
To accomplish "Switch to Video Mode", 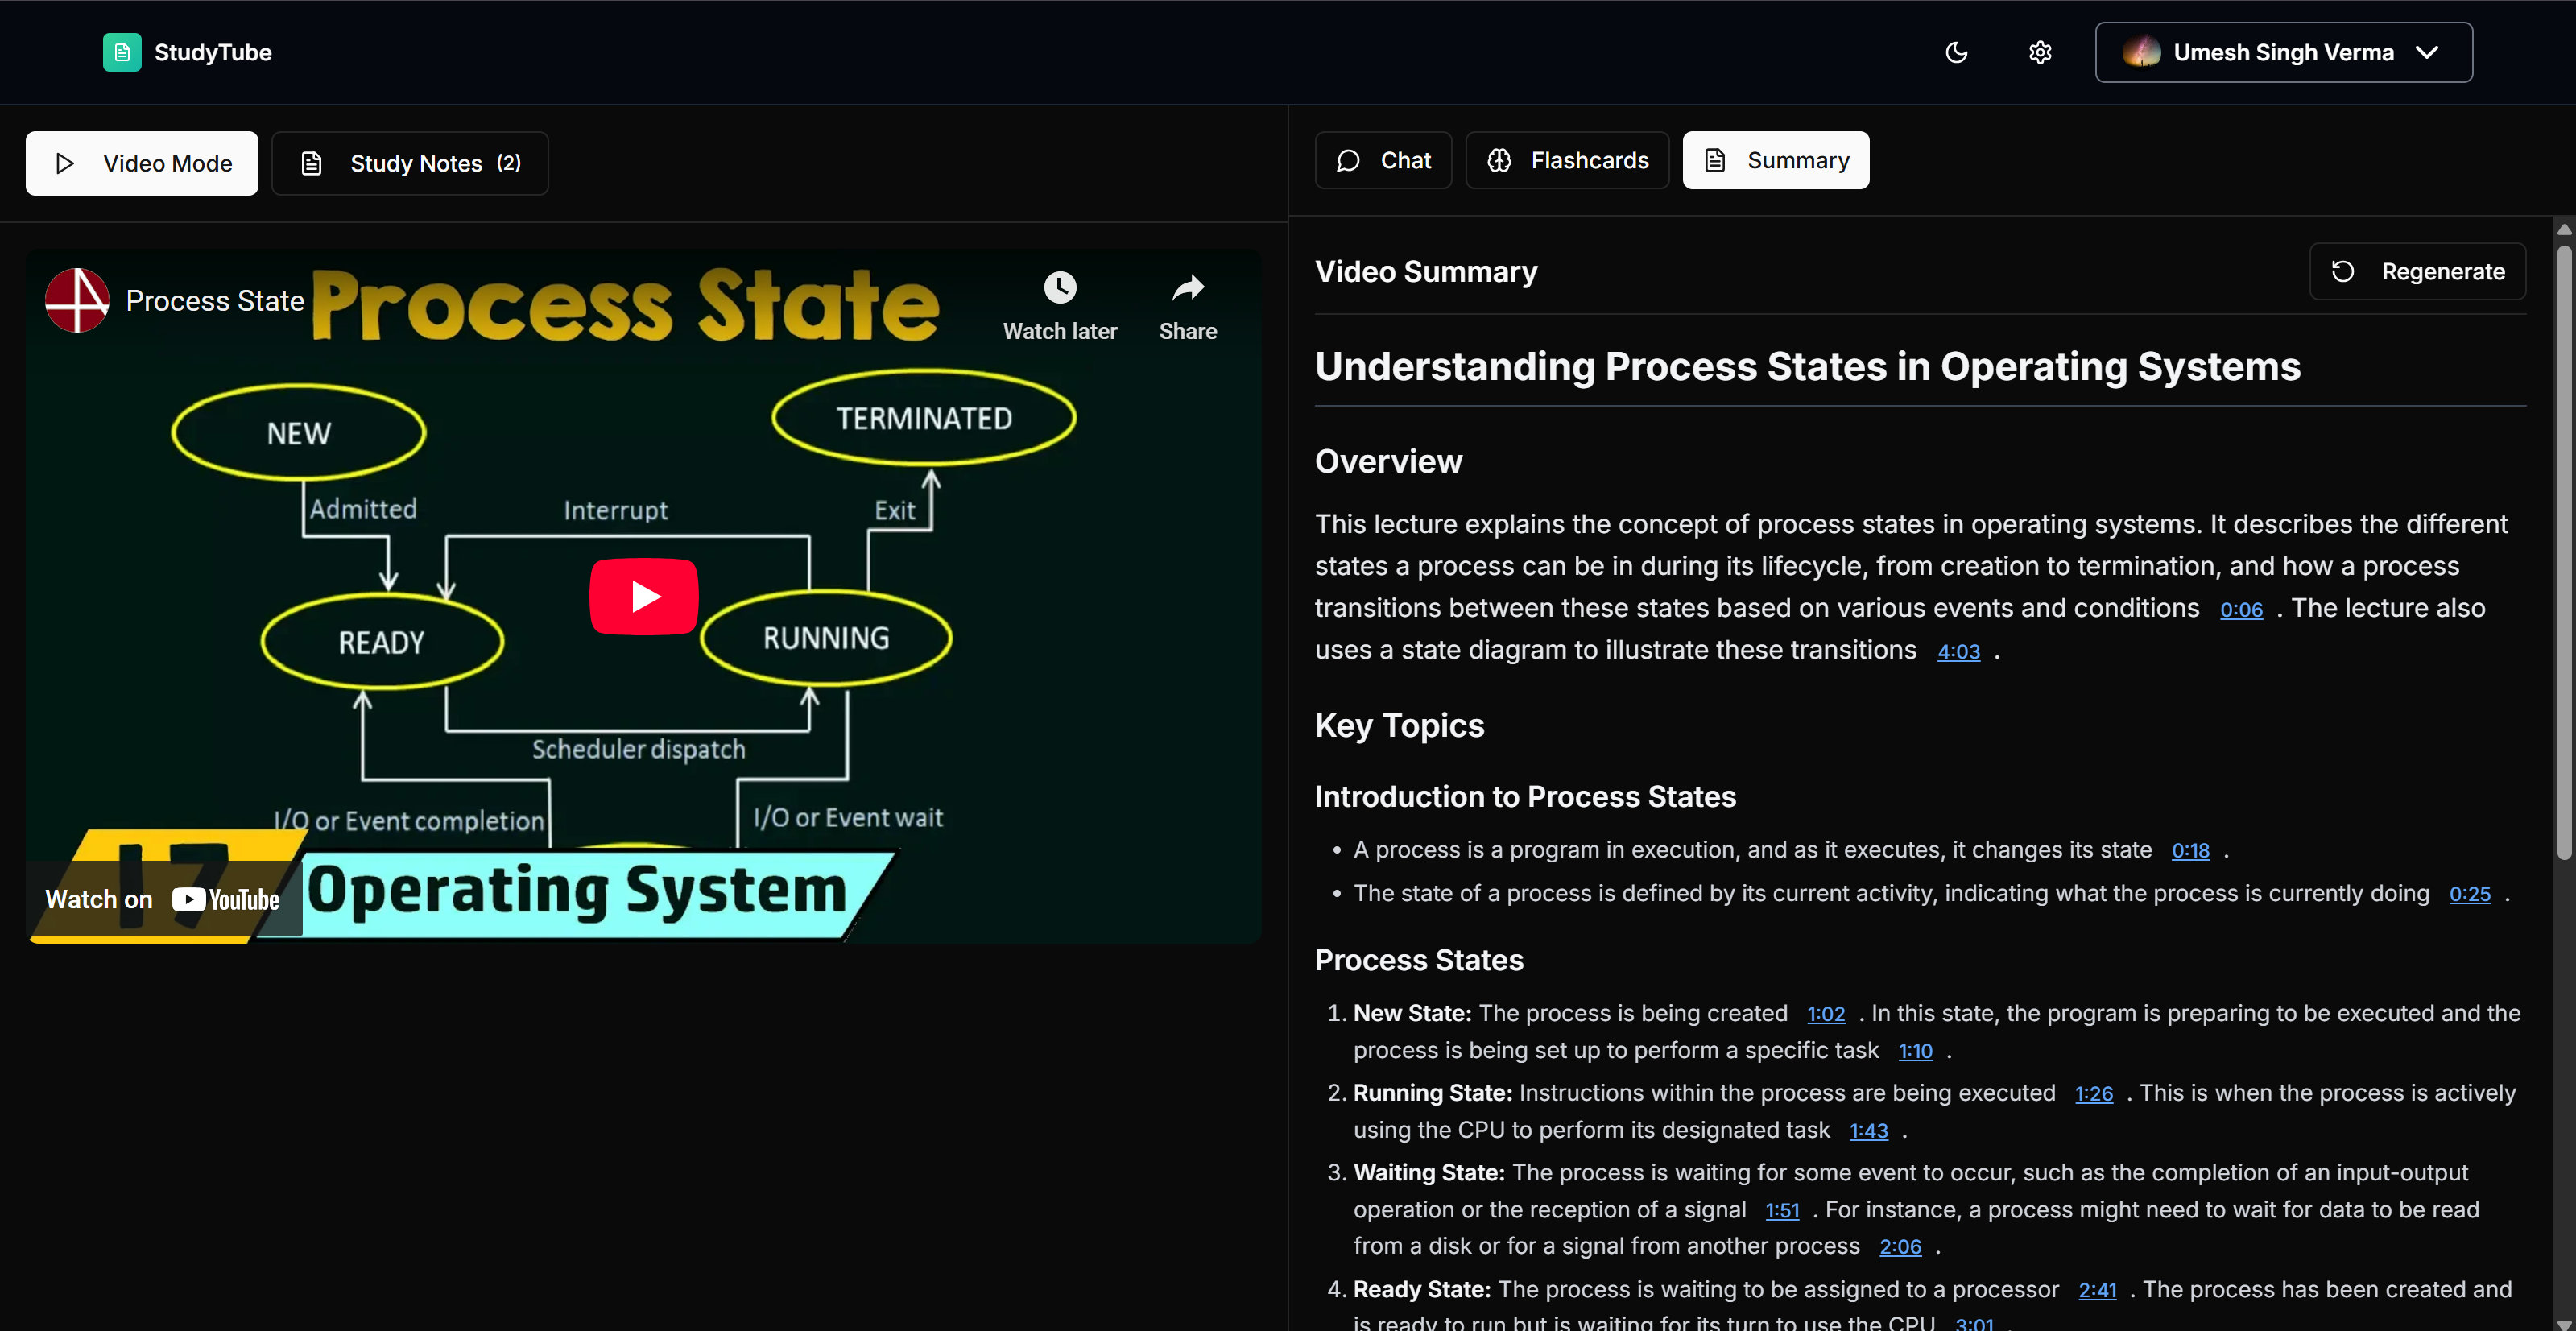I will 141,162.
